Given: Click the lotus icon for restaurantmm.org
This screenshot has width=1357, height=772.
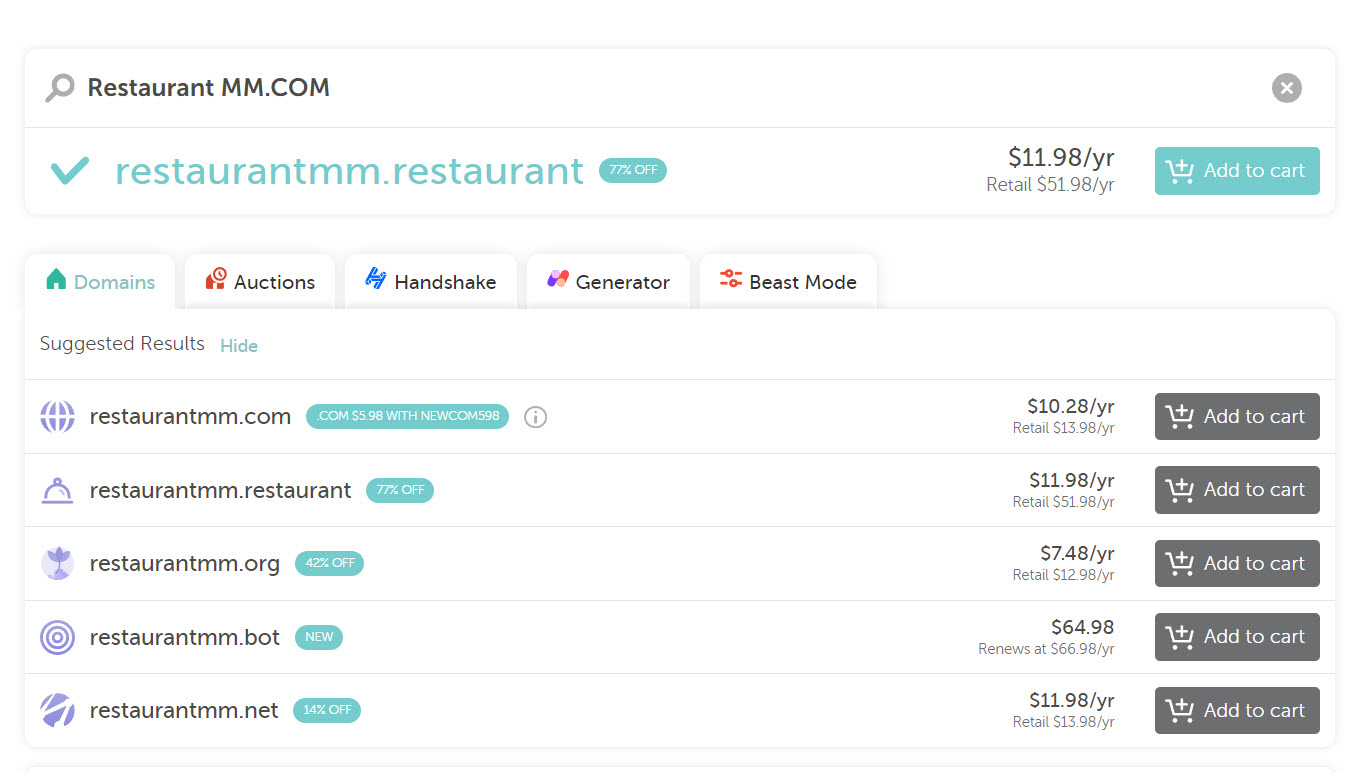Looking at the screenshot, I should tap(58, 563).
